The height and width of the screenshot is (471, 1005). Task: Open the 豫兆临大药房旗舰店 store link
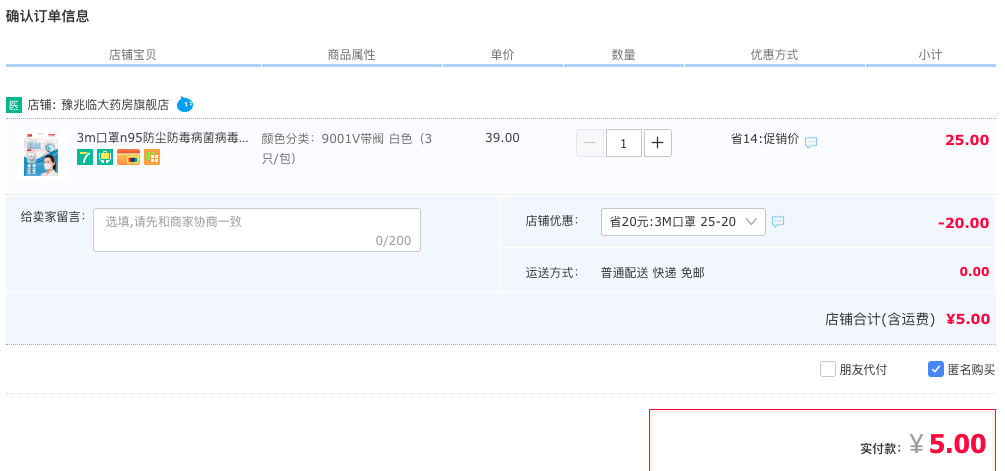[x=115, y=105]
